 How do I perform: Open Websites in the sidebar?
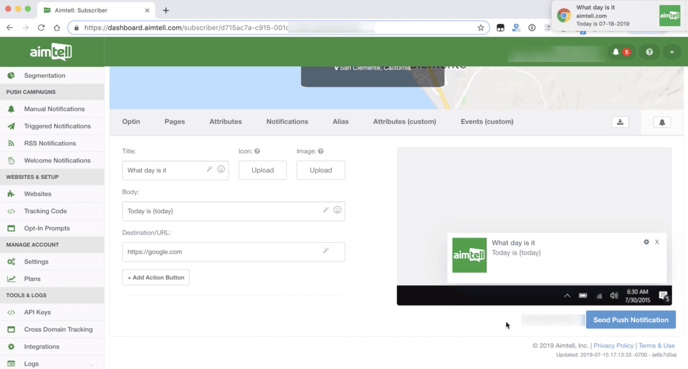[38, 193]
